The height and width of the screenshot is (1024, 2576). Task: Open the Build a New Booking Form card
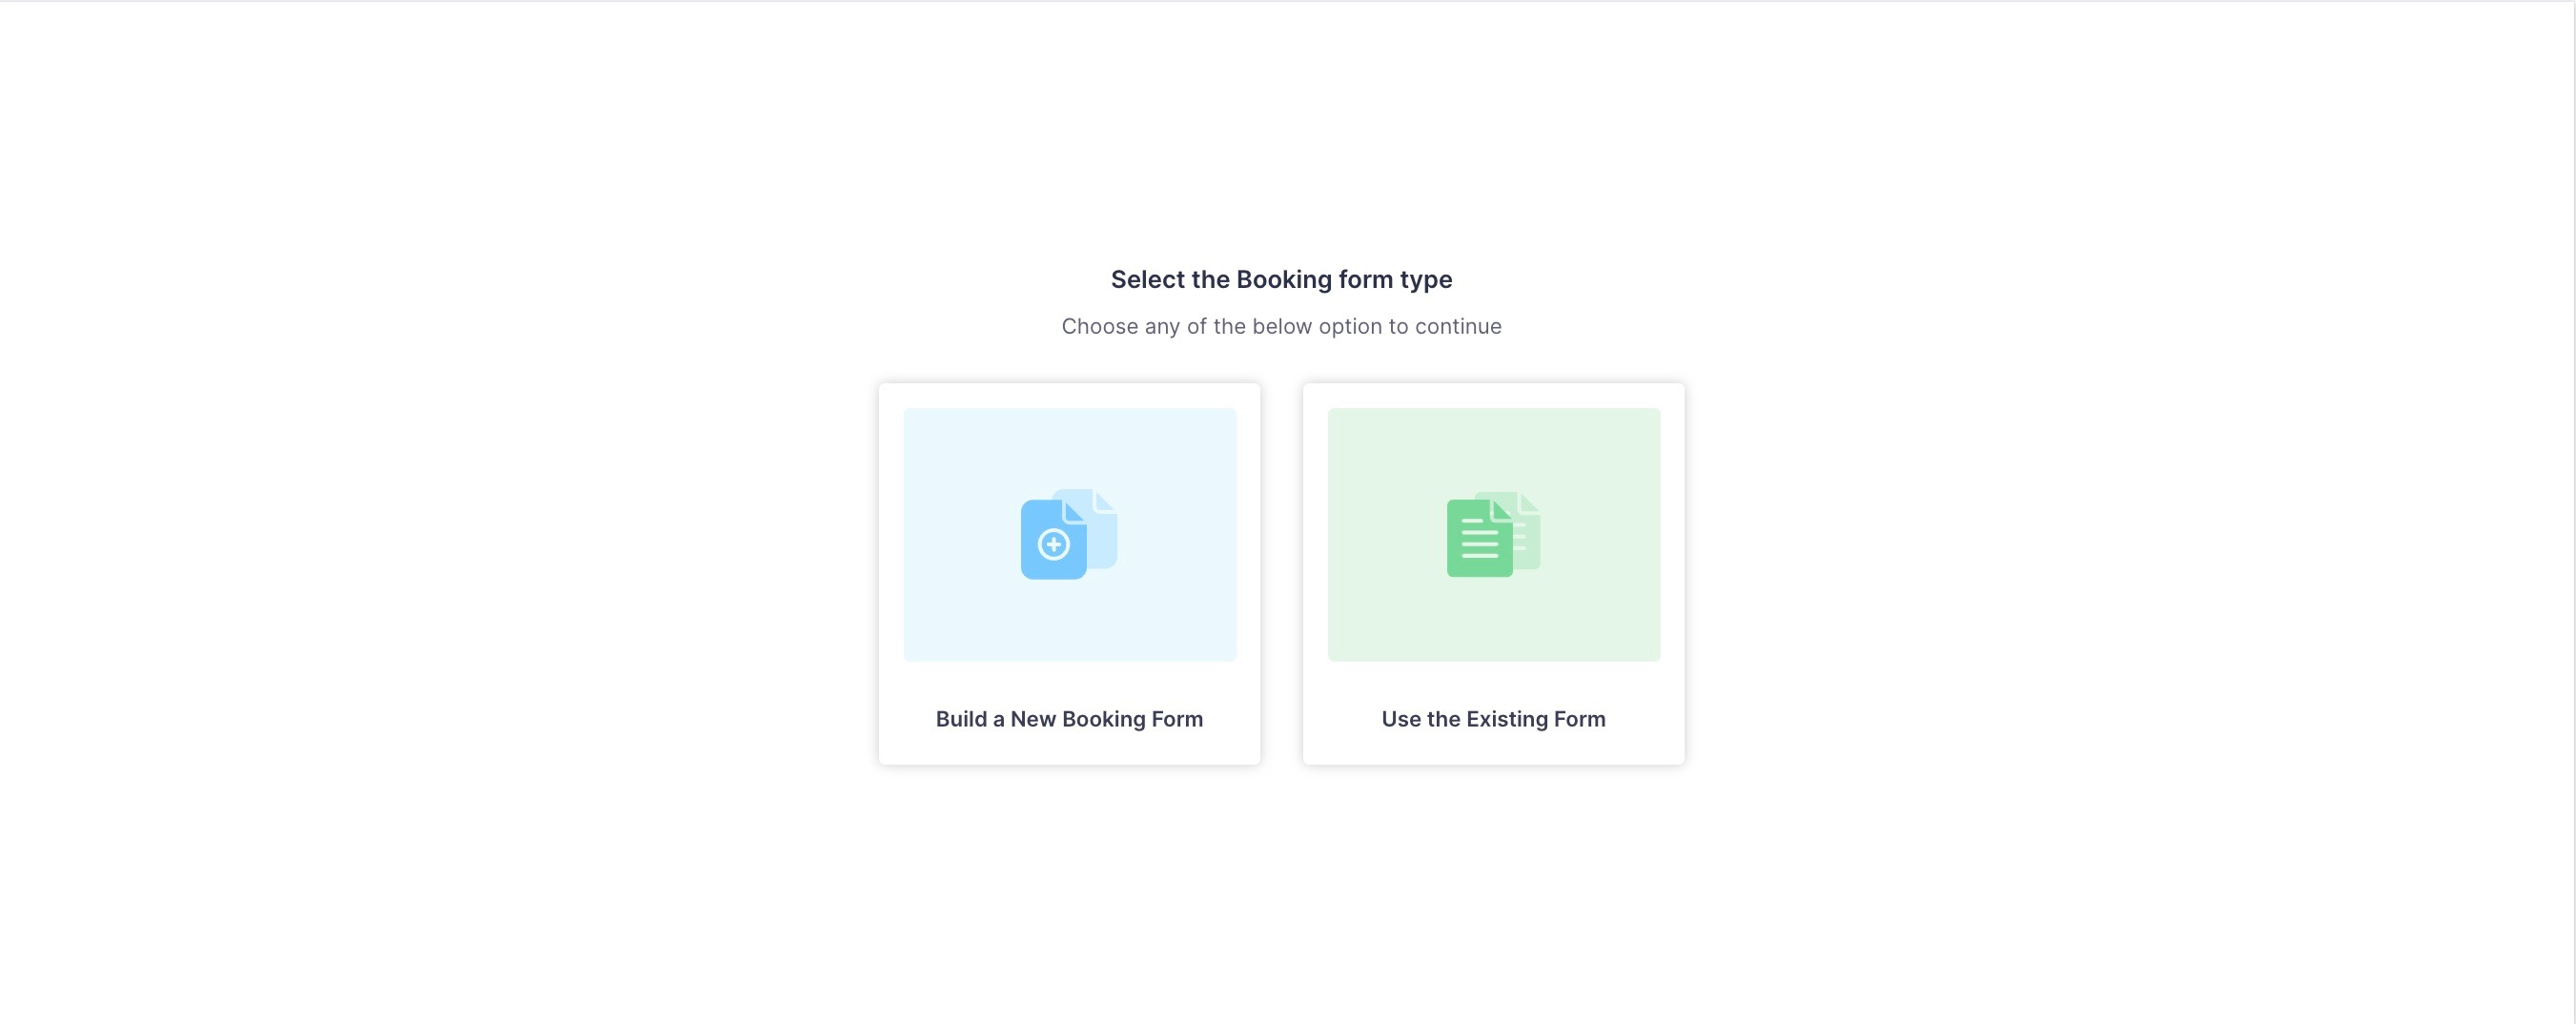pos(1070,574)
